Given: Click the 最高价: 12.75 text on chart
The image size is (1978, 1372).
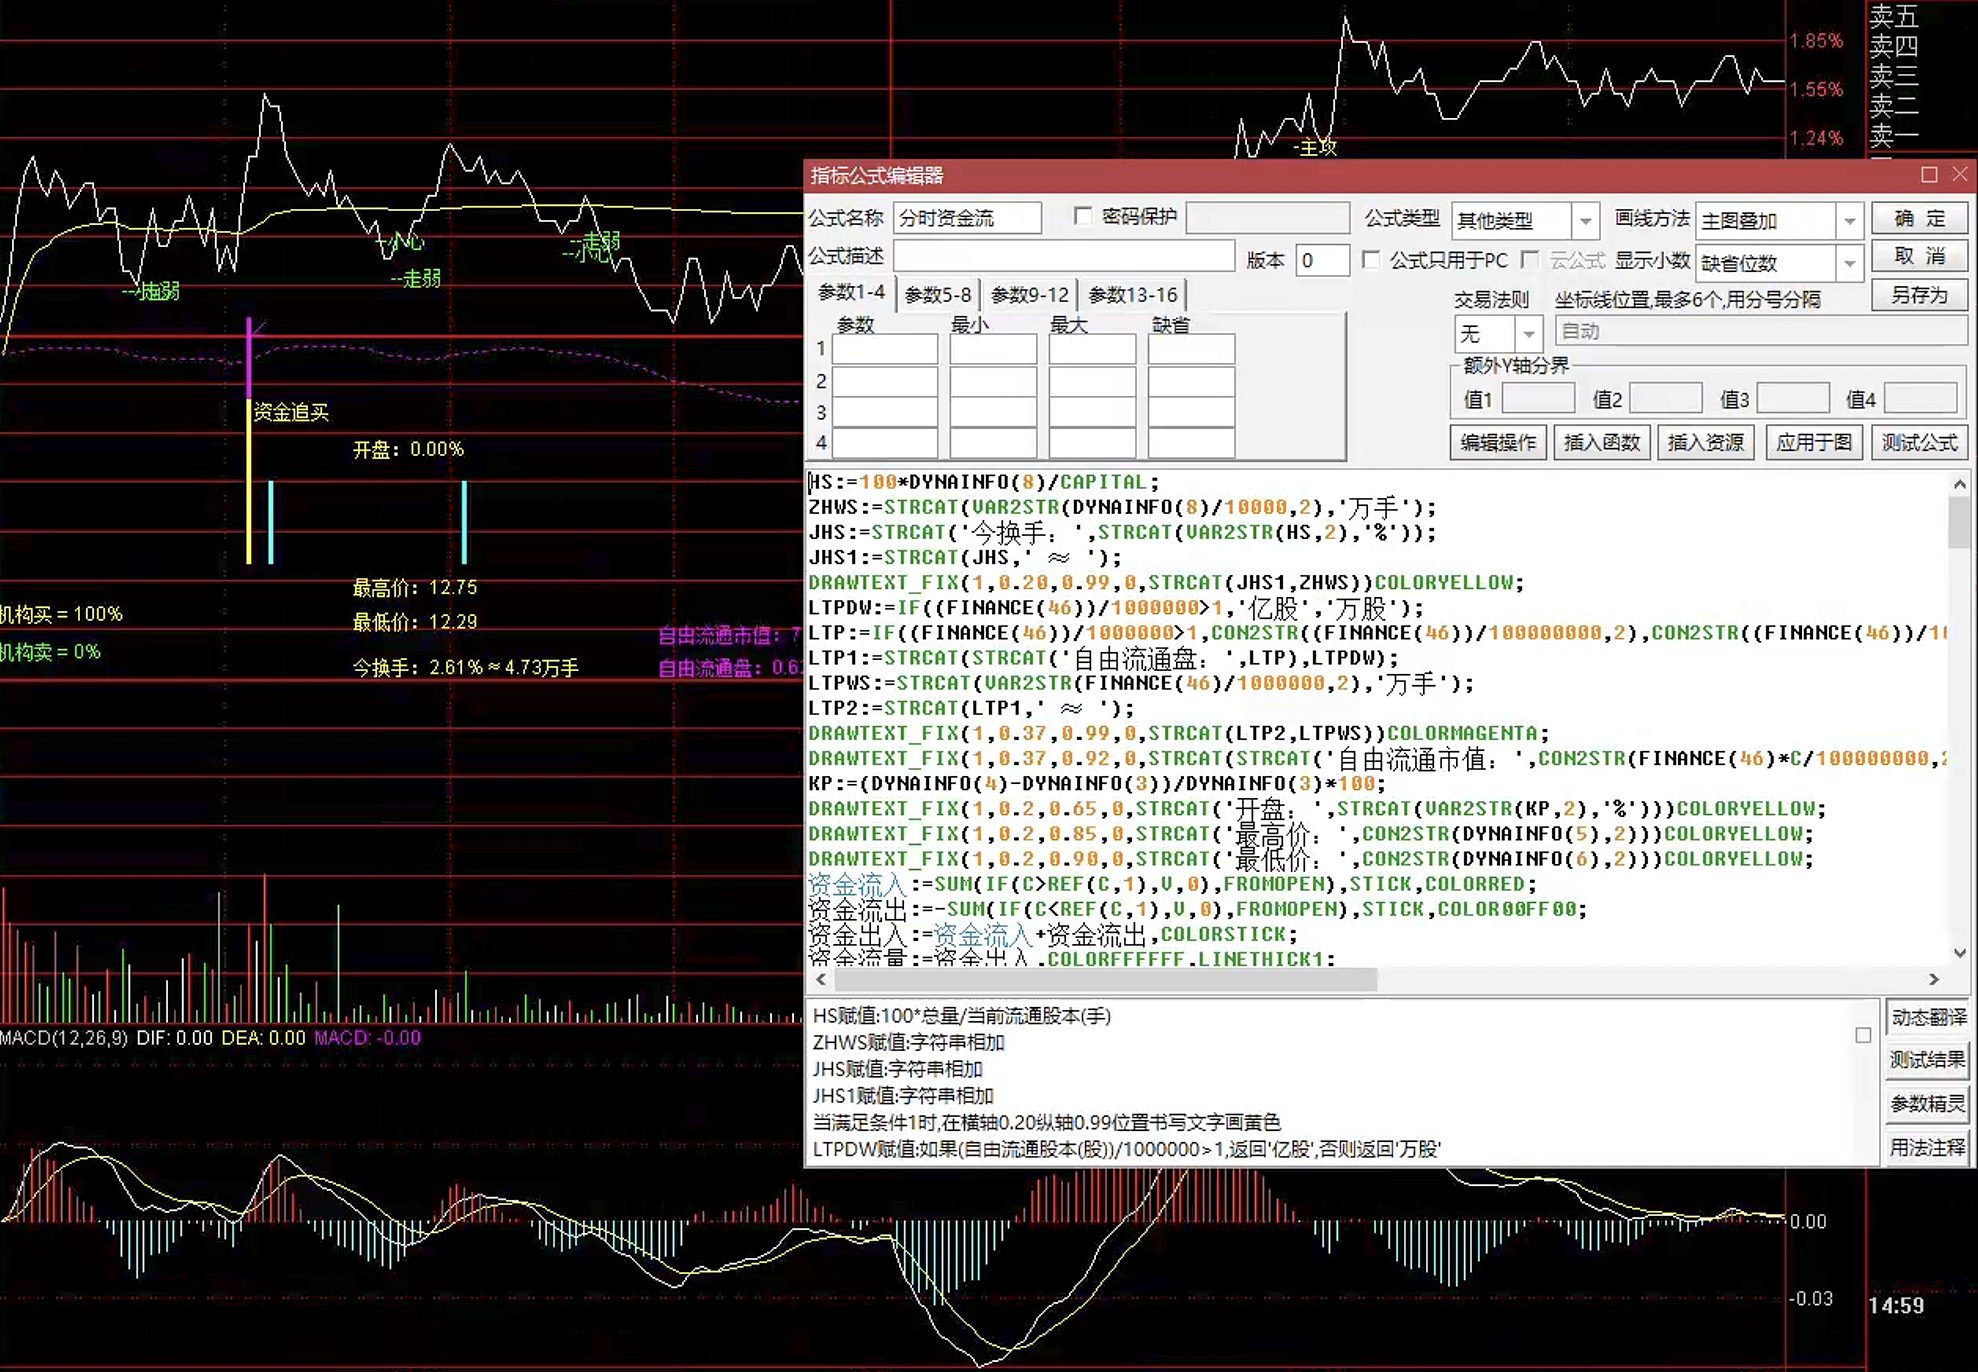Looking at the screenshot, I should (415, 588).
